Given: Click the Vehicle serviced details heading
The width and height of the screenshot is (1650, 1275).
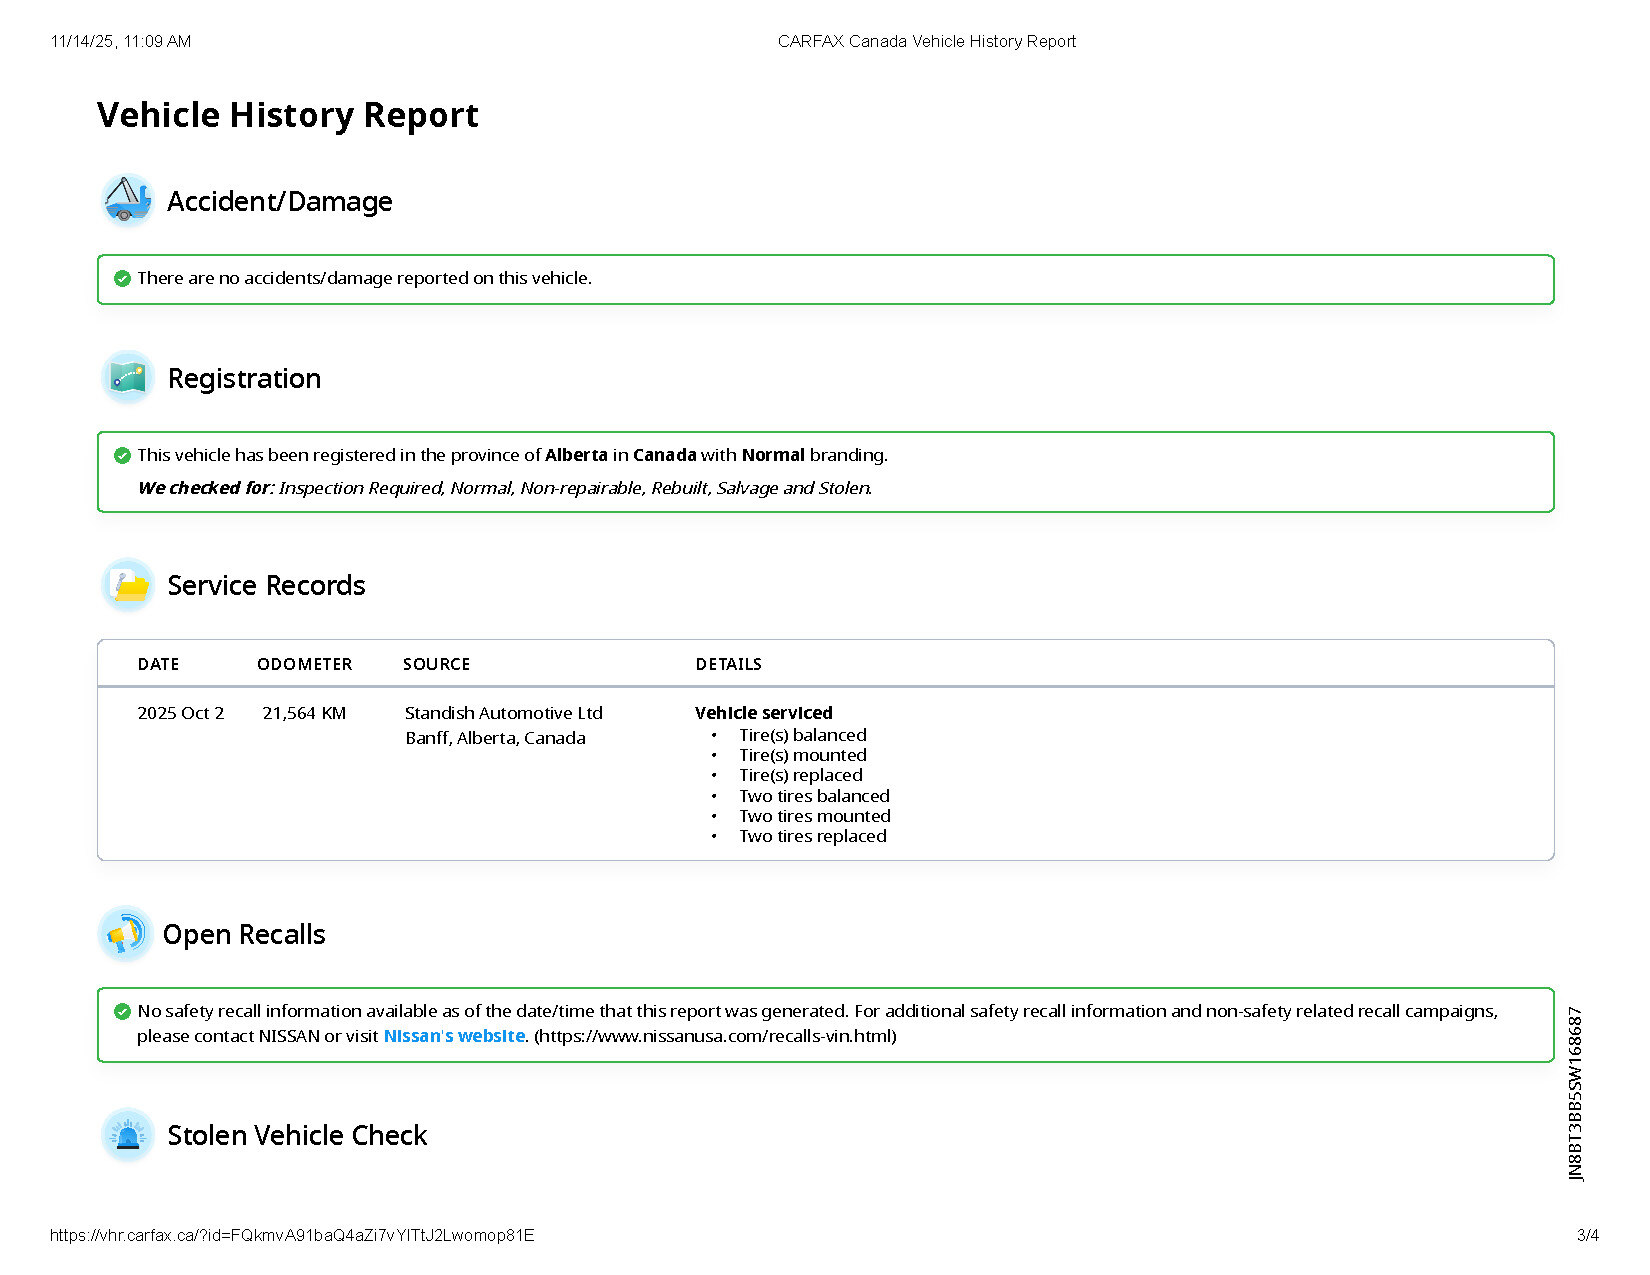Looking at the screenshot, I should coord(763,713).
